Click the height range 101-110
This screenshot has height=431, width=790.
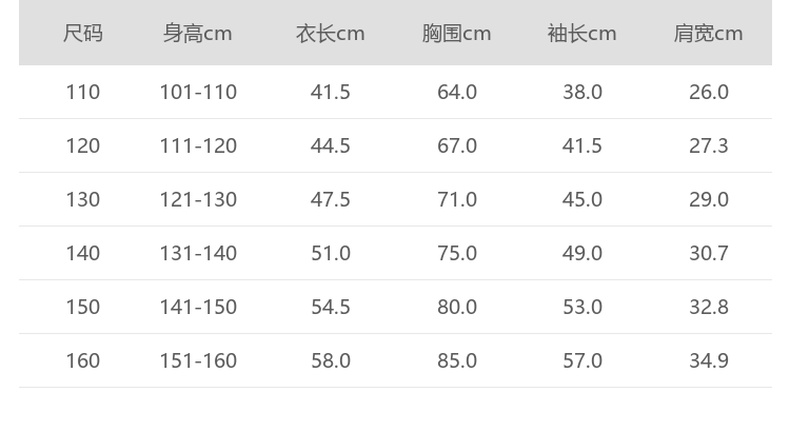tap(198, 92)
